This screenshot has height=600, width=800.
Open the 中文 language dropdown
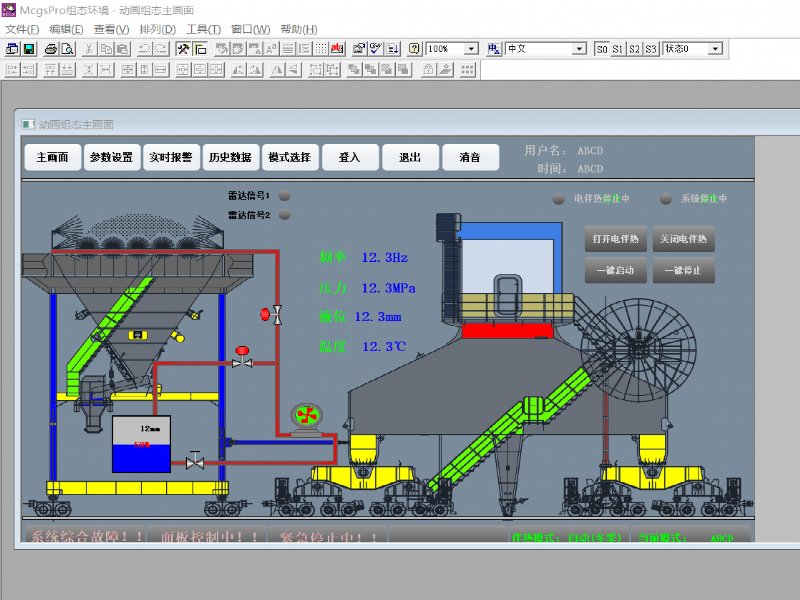click(x=579, y=49)
